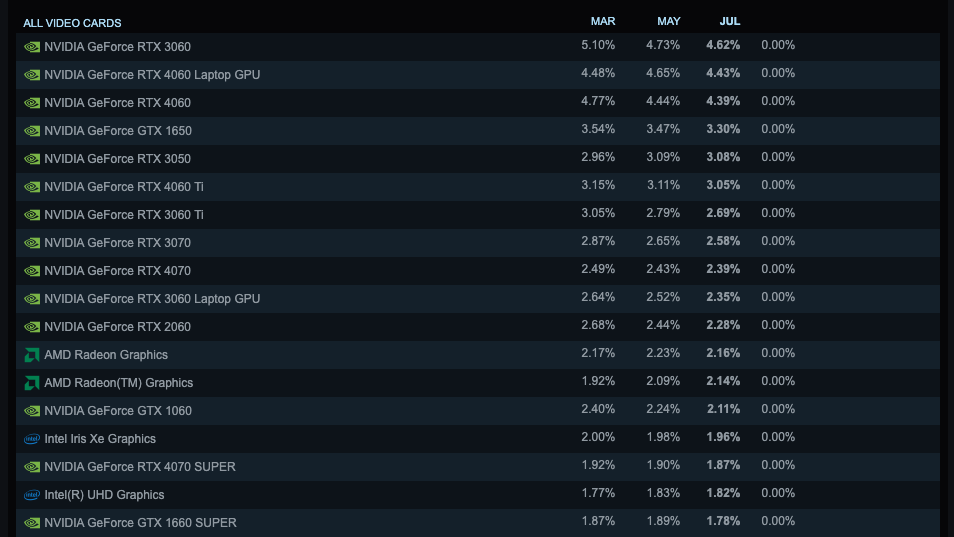Click Intel logo beside Iris Xe Graphics
The height and width of the screenshot is (537, 954).
coord(32,439)
